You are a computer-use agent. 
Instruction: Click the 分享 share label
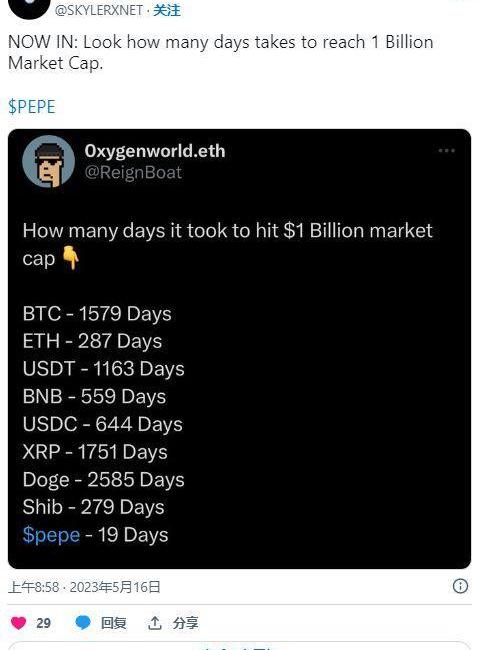pyautogui.click(x=185, y=623)
